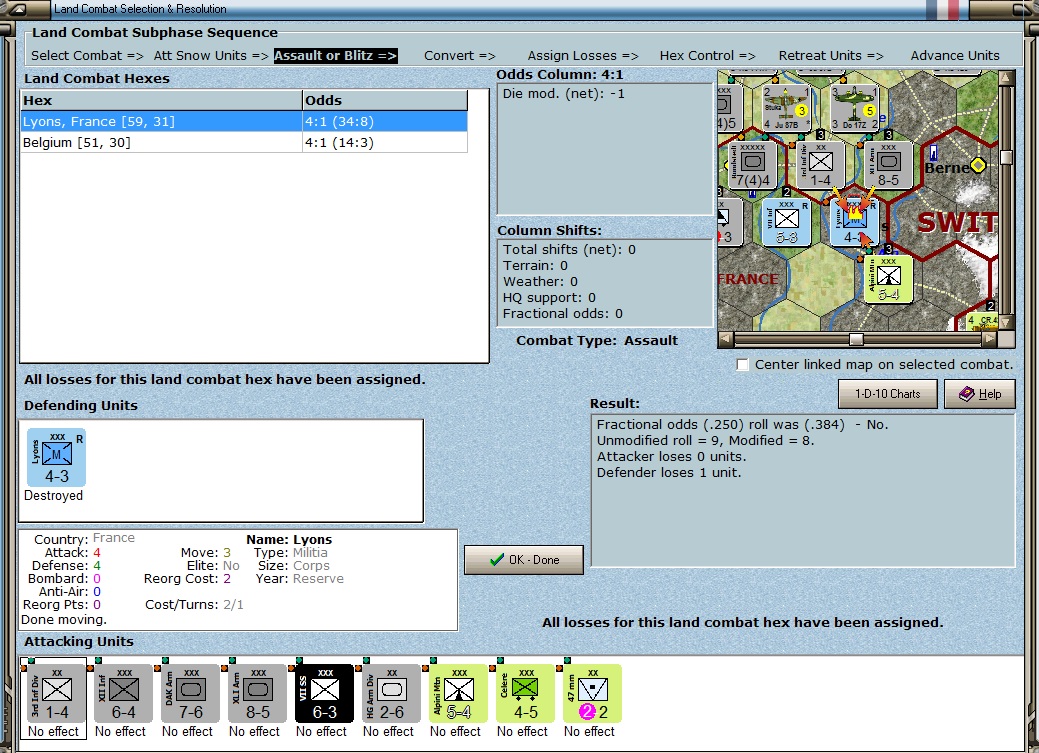Click the map scroll right arrow
This screenshot has height=753, width=1039.
pos(989,339)
